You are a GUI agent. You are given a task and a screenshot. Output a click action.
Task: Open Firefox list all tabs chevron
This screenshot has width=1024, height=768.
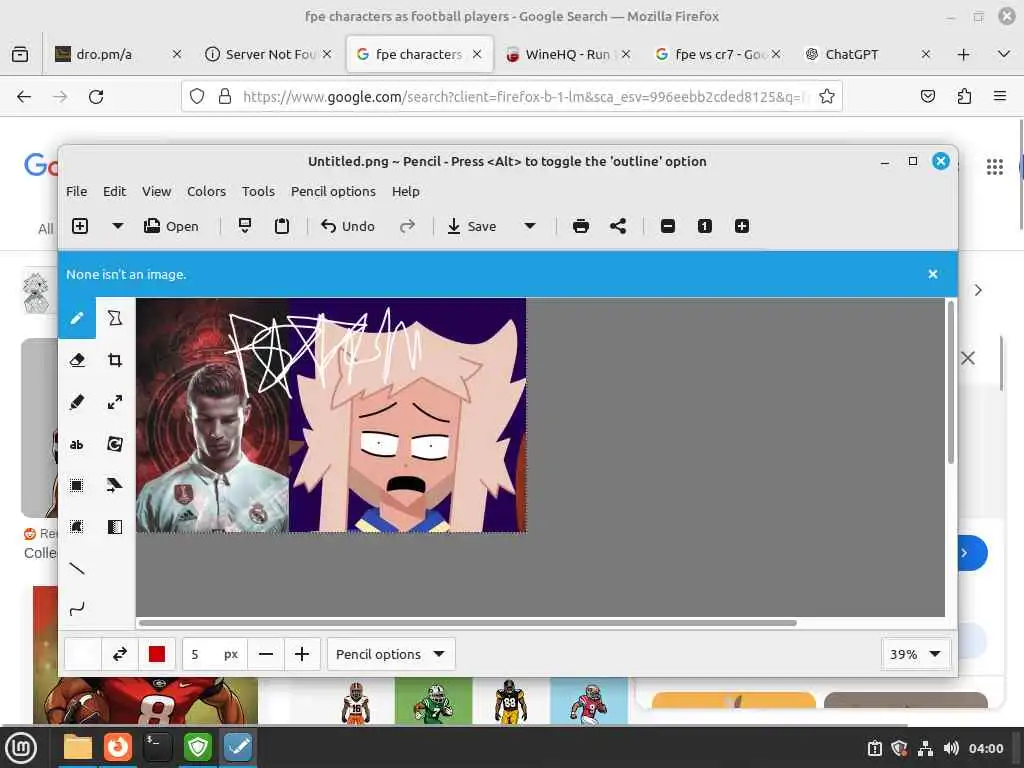pos(1004,54)
